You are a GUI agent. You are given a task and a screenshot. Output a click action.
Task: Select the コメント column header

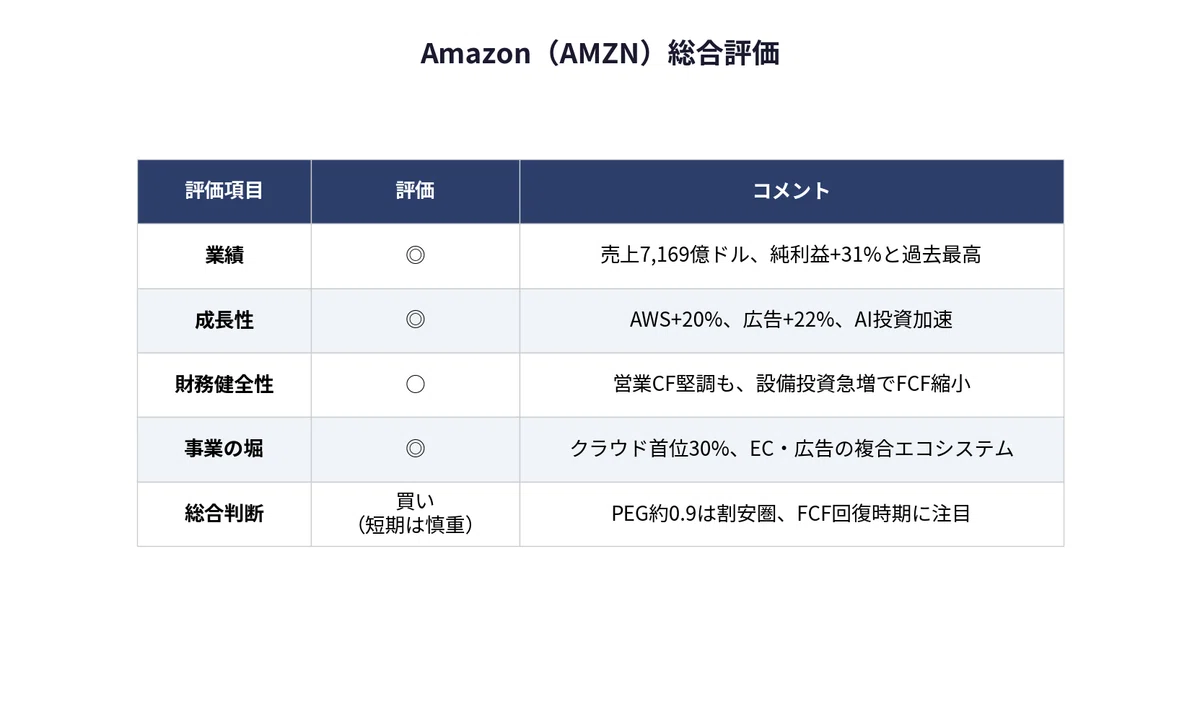(x=791, y=191)
